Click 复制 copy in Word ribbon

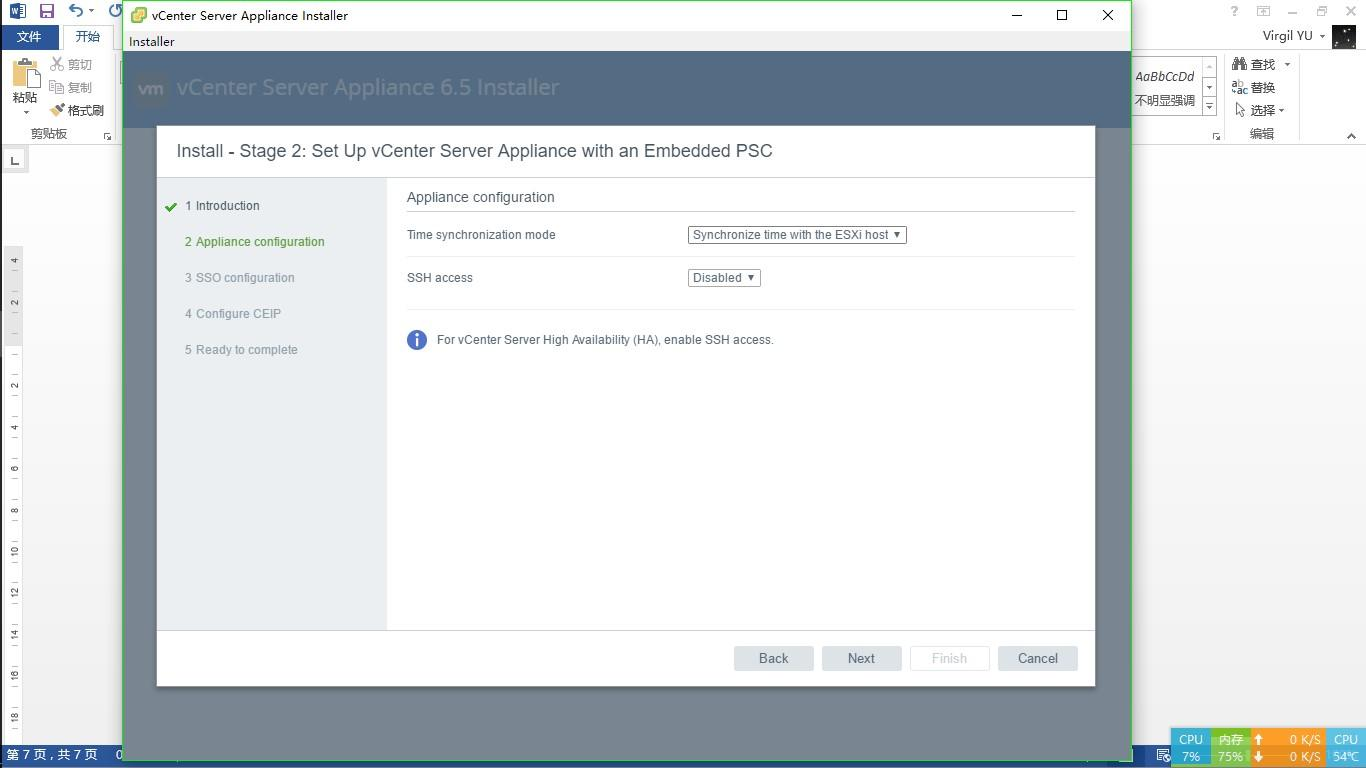[x=71, y=88]
